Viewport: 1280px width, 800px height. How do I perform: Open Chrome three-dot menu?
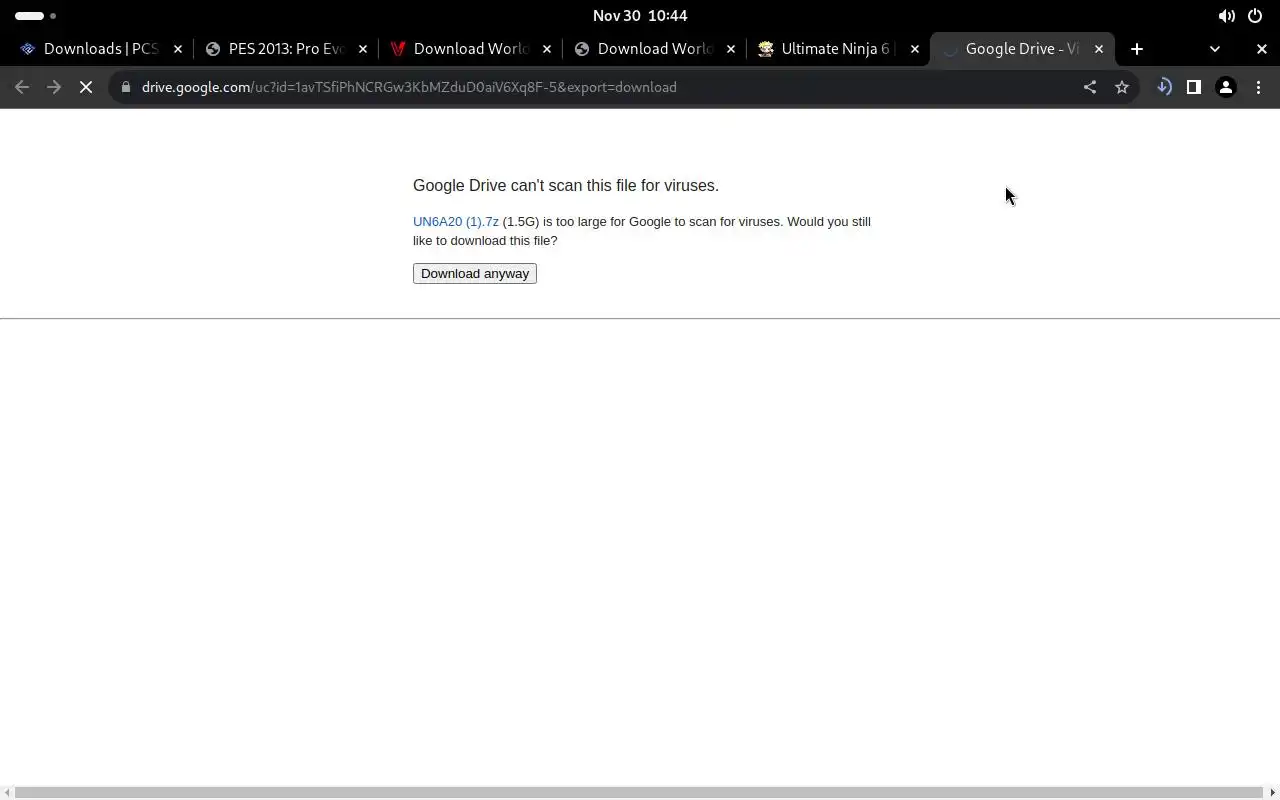coord(1258,87)
